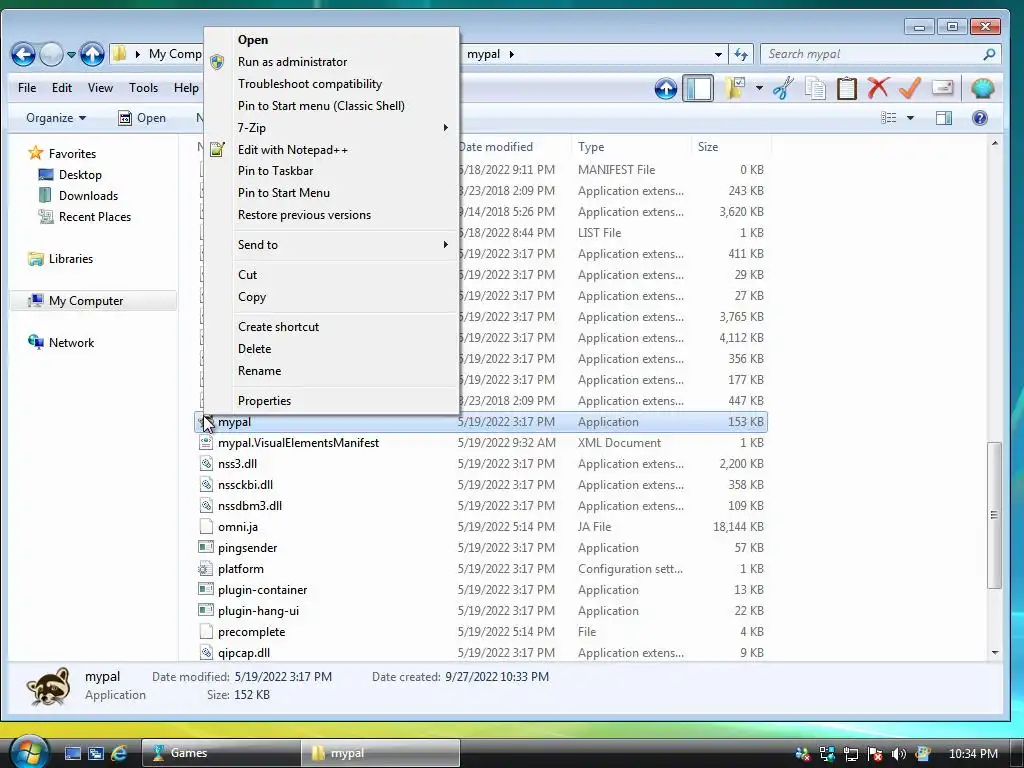Sort by the Type column header
This screenshot has width=1024, height=768.
[632, 147]
